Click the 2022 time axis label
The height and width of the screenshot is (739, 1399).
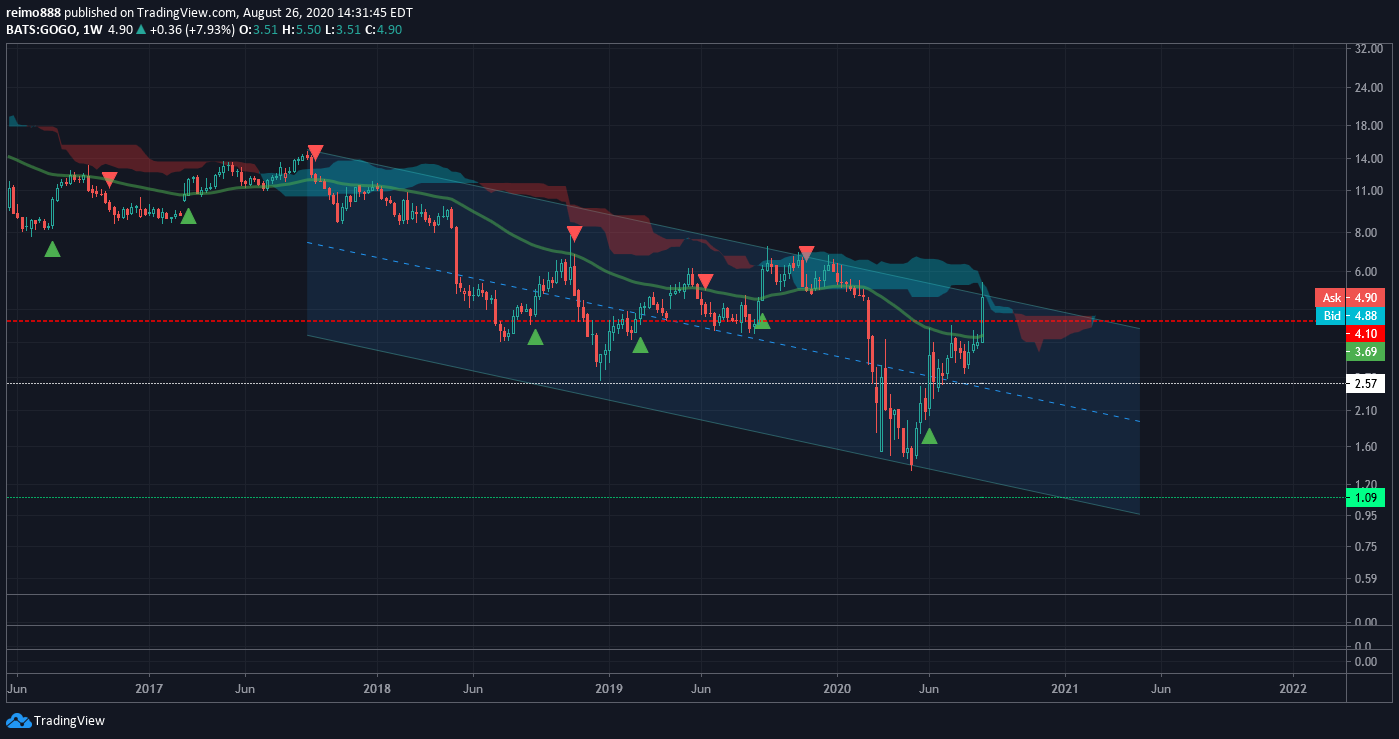(x=1293, y=688)
